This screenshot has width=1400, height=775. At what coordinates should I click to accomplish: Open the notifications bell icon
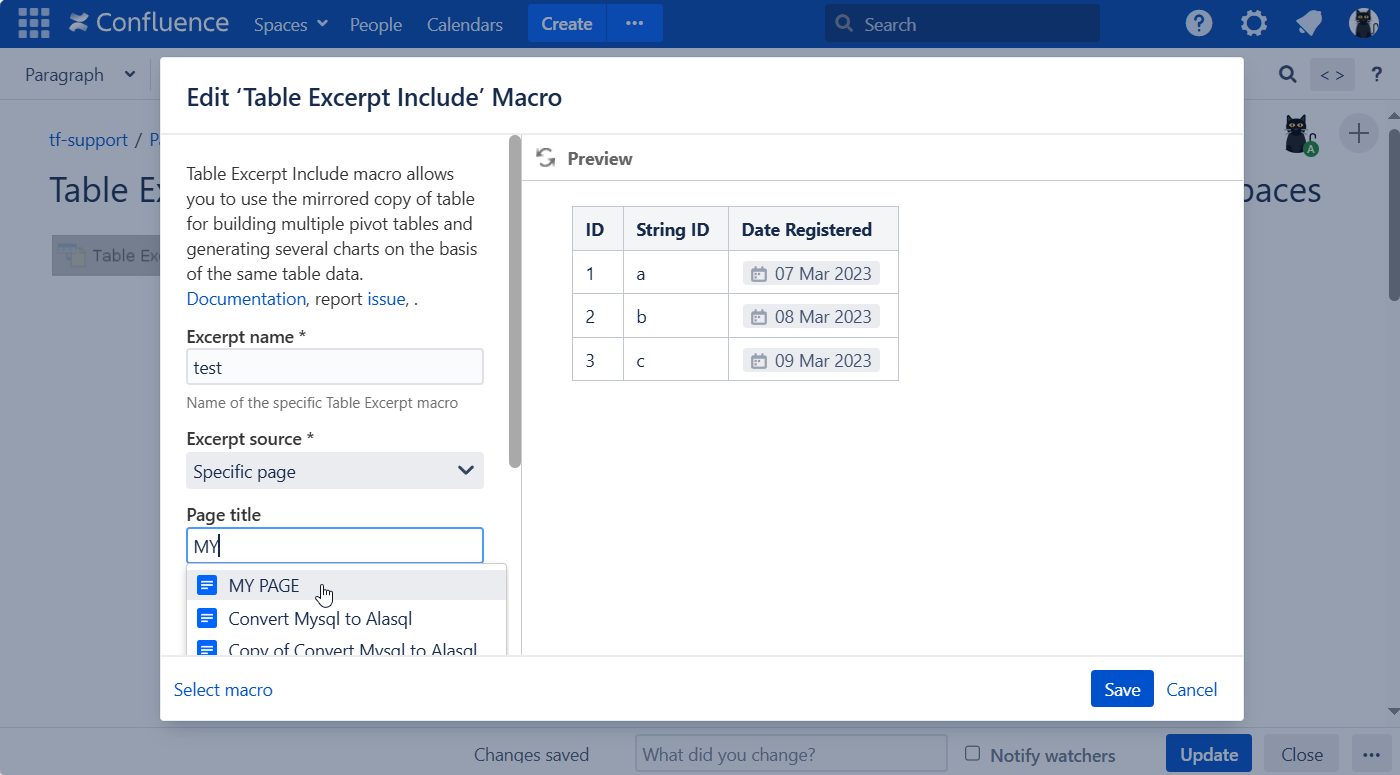pos(1309,24)
